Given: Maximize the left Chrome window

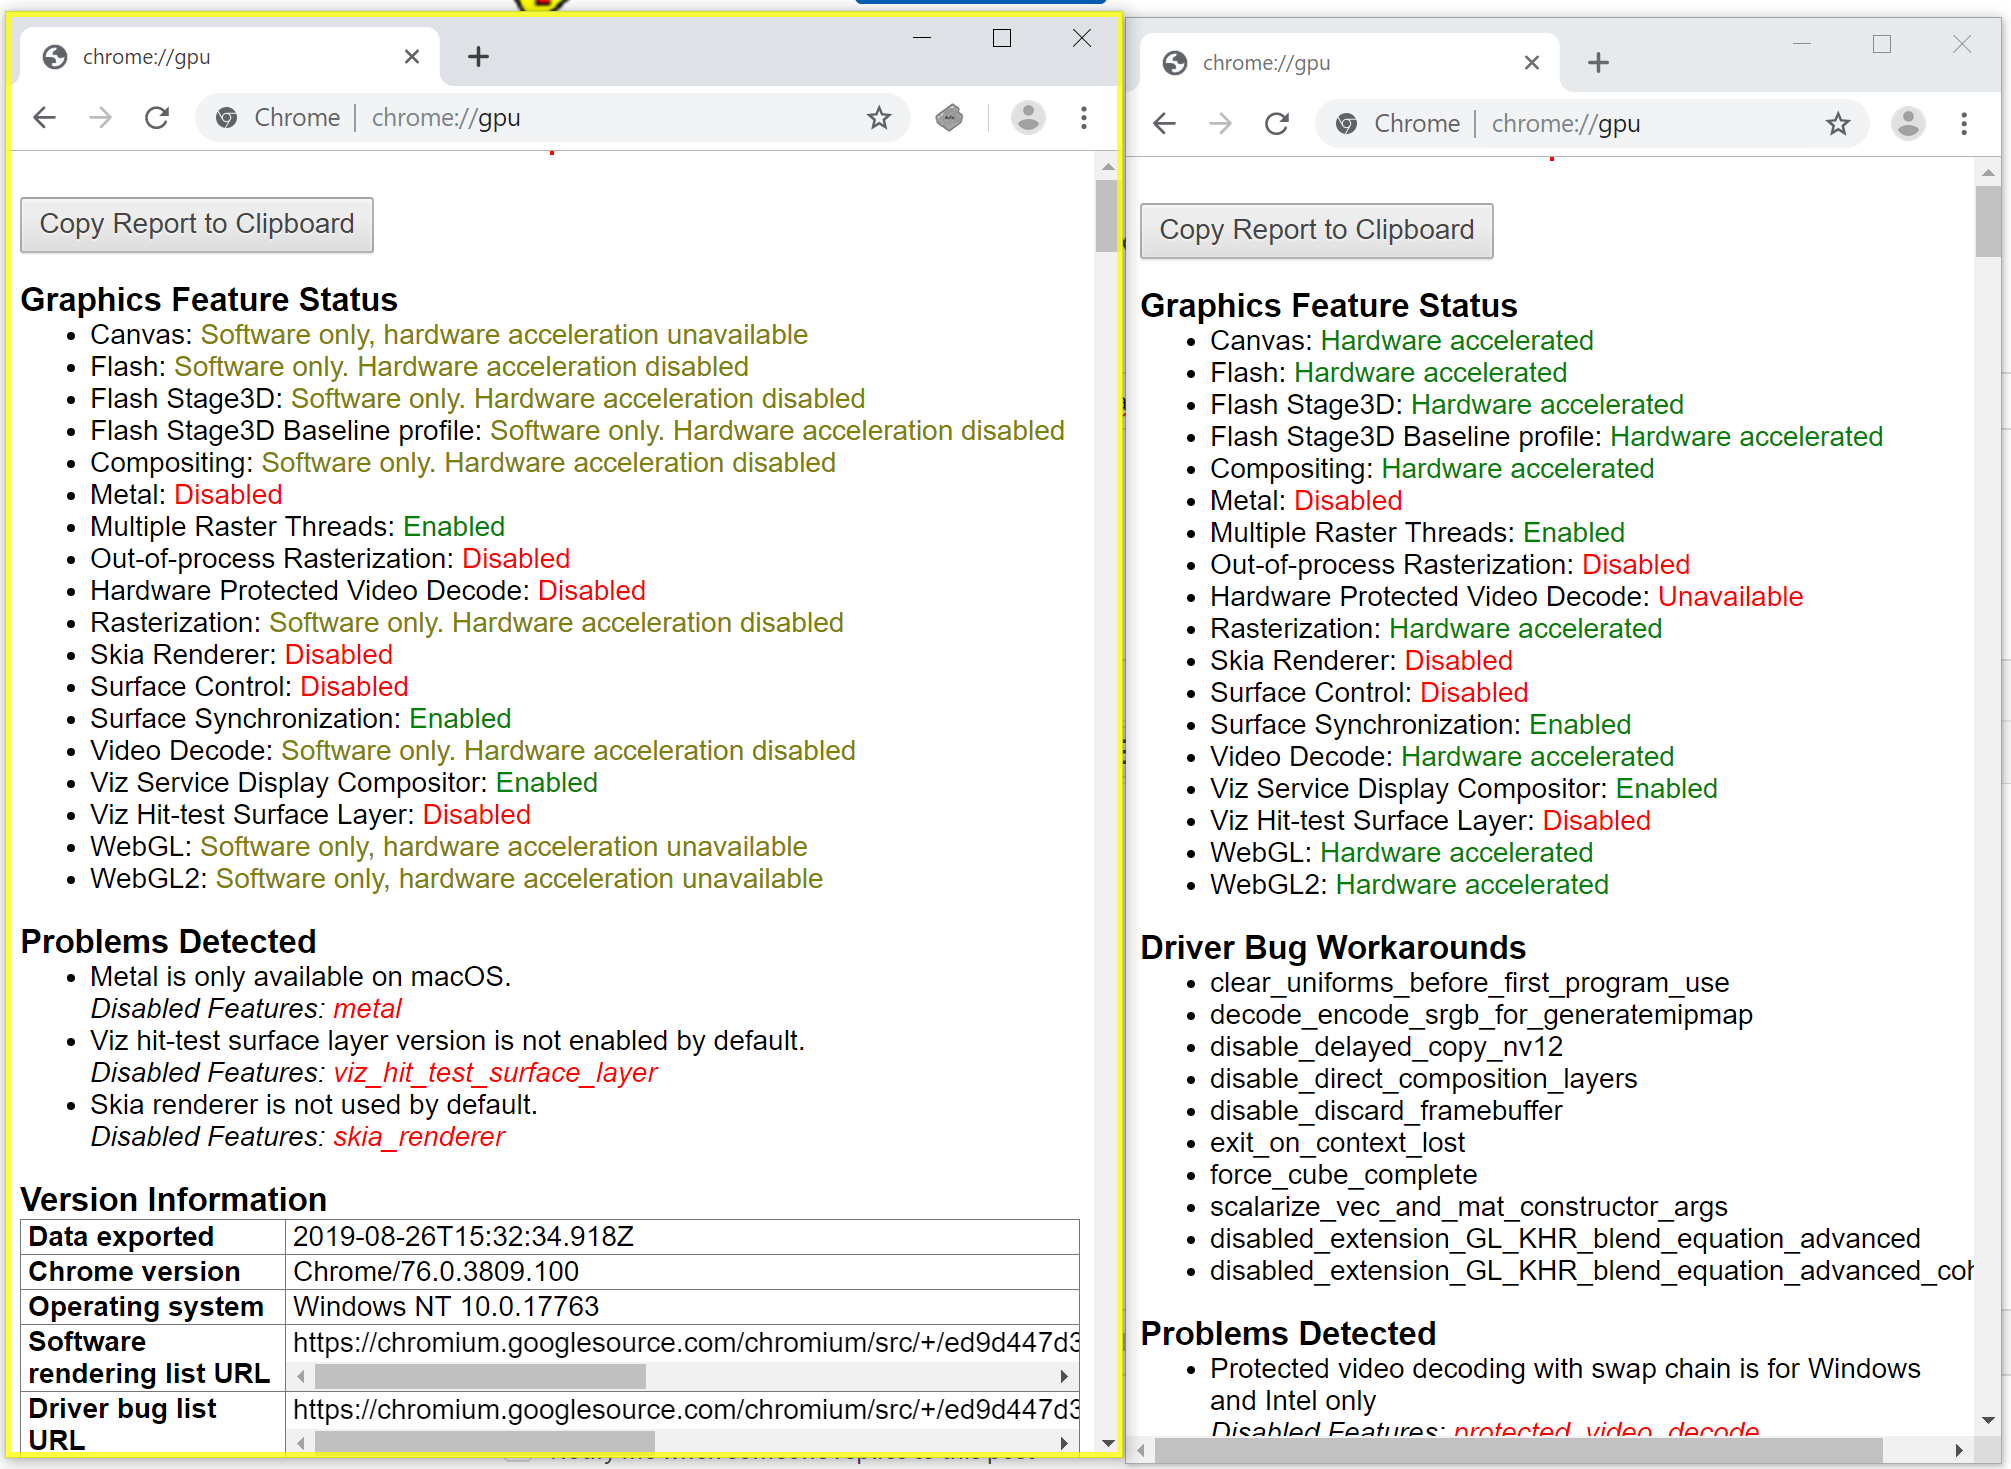Looking at the screenshot, I should click(x=1002, y=38).
